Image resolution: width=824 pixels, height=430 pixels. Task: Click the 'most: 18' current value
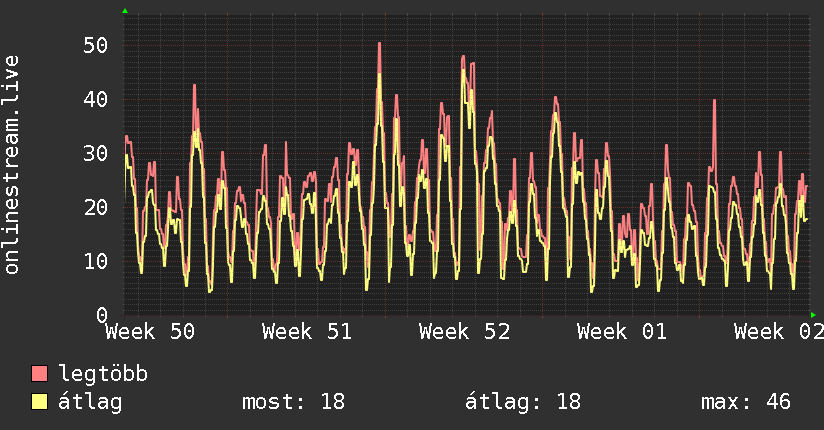pyautogui.click(x=293, y=402)
